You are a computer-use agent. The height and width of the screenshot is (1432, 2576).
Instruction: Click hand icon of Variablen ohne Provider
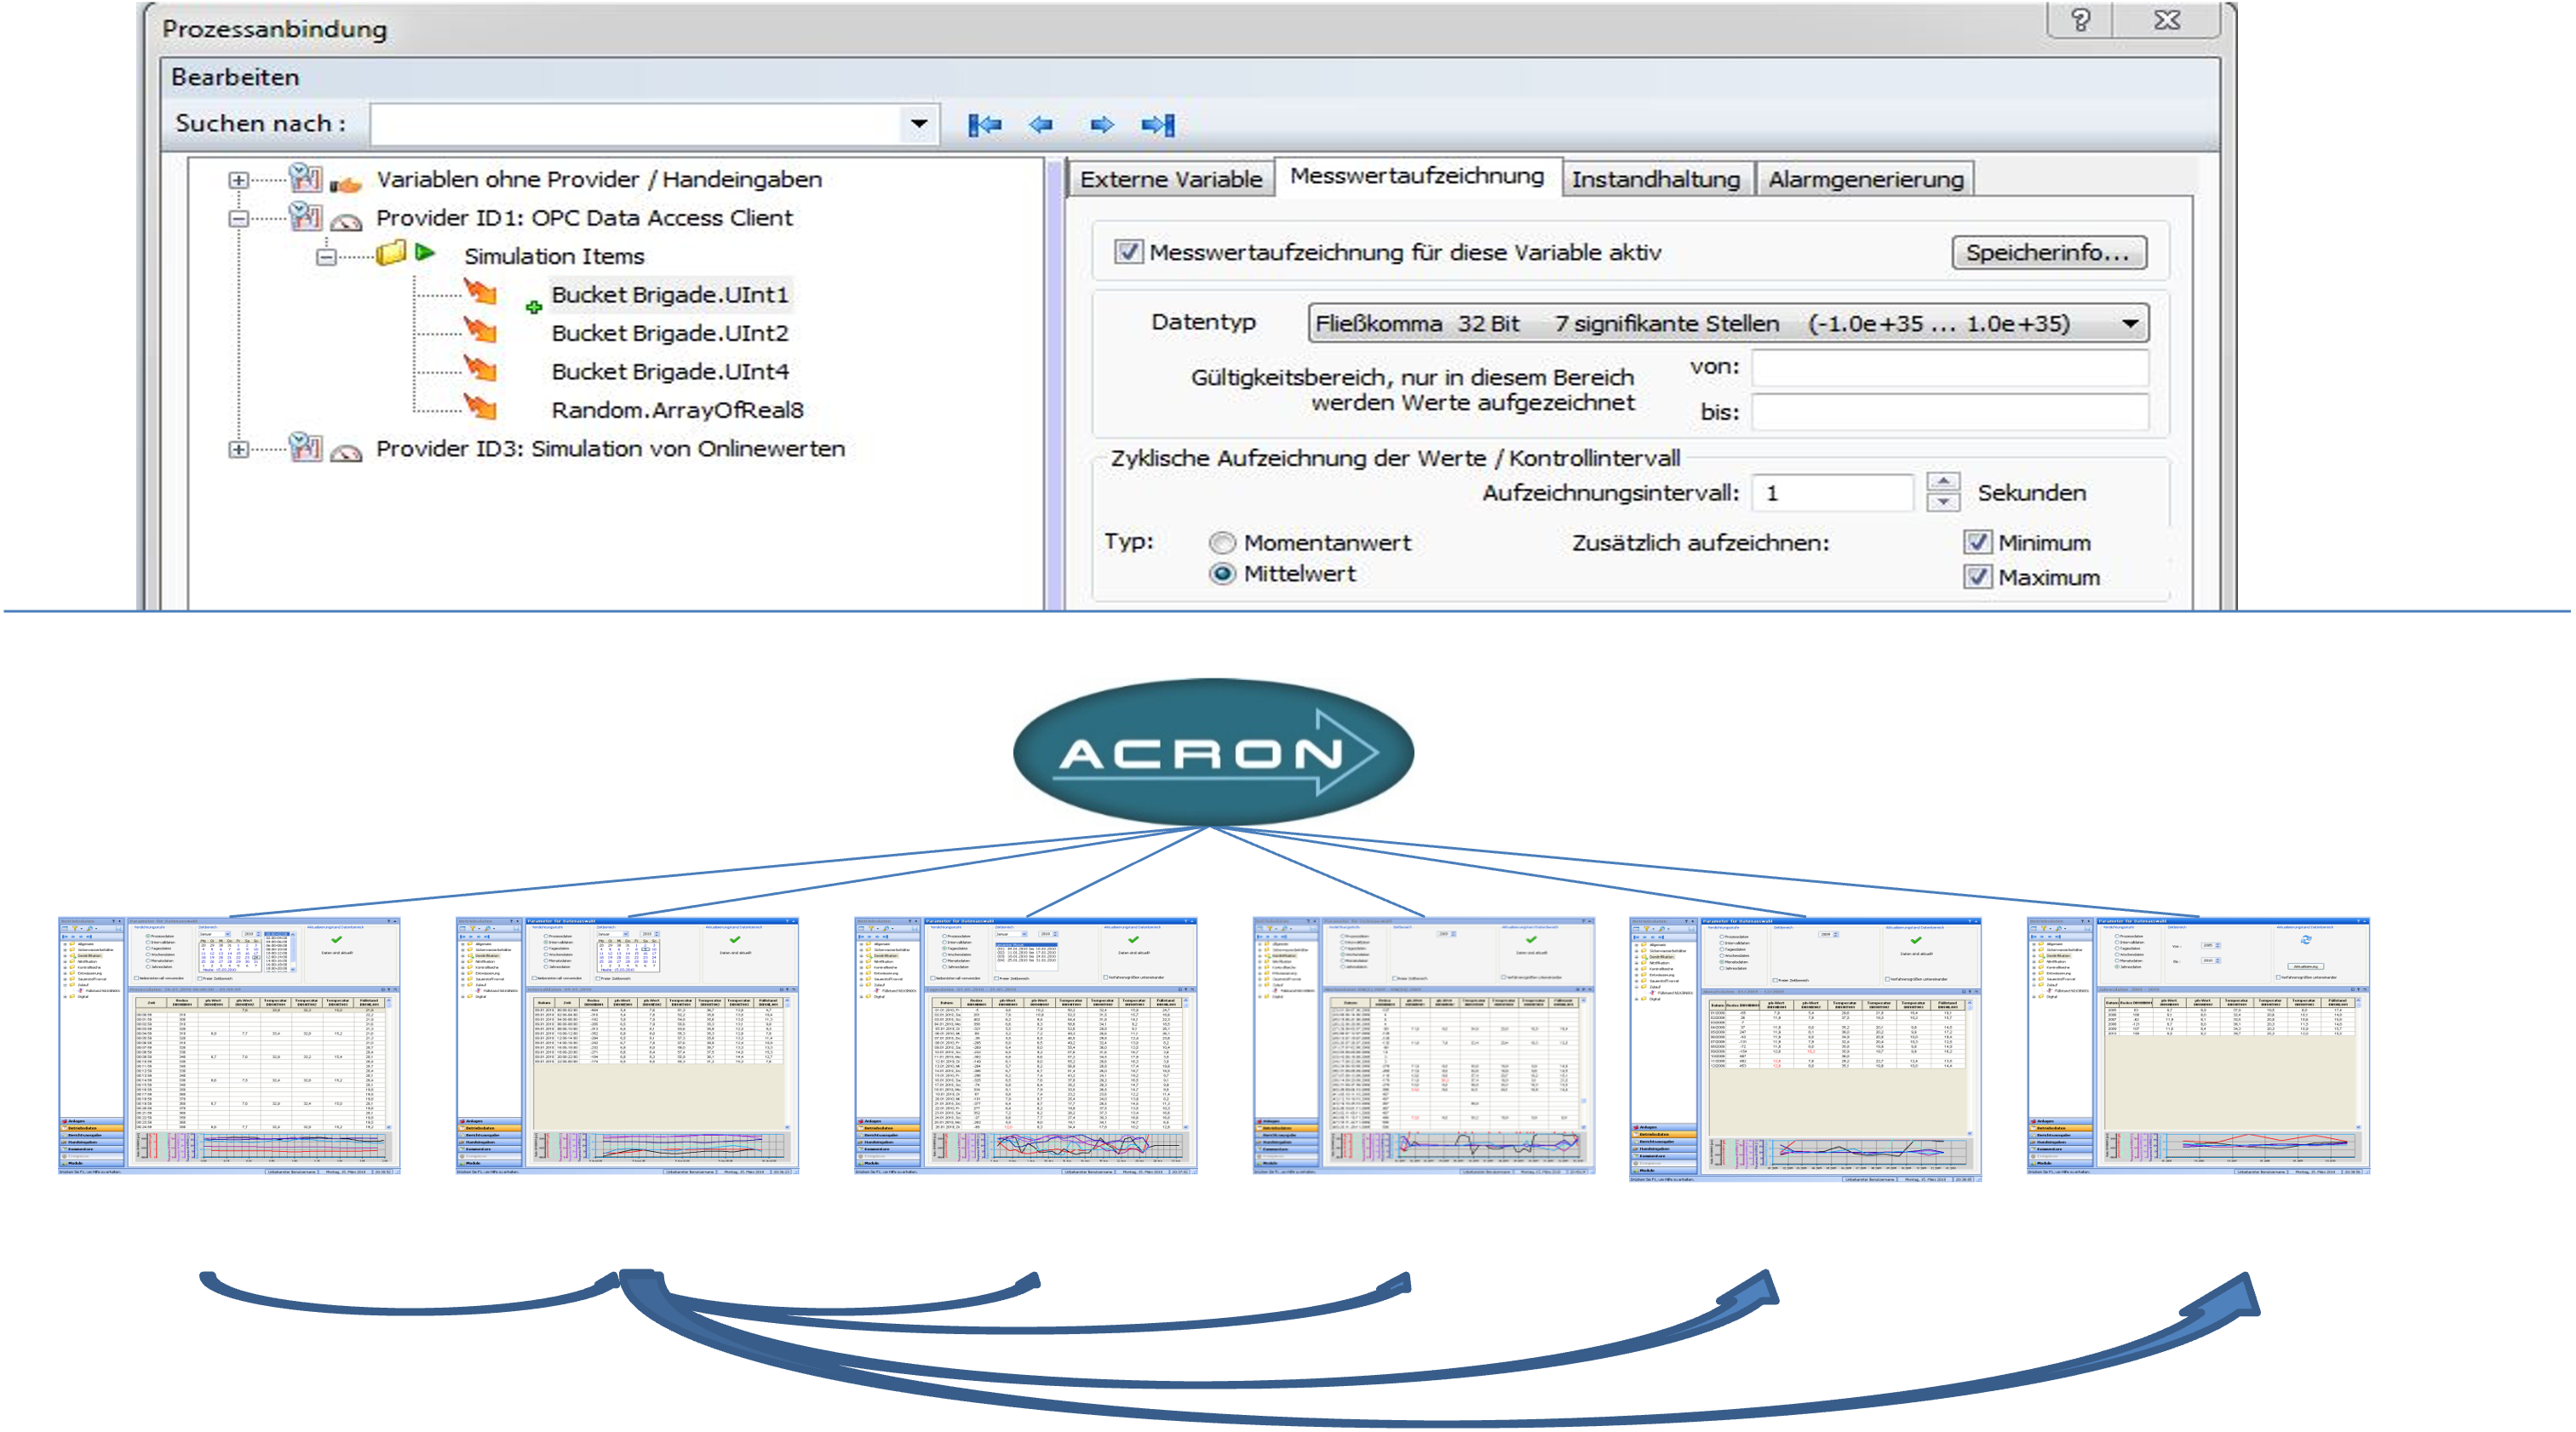tap(345, 183)
